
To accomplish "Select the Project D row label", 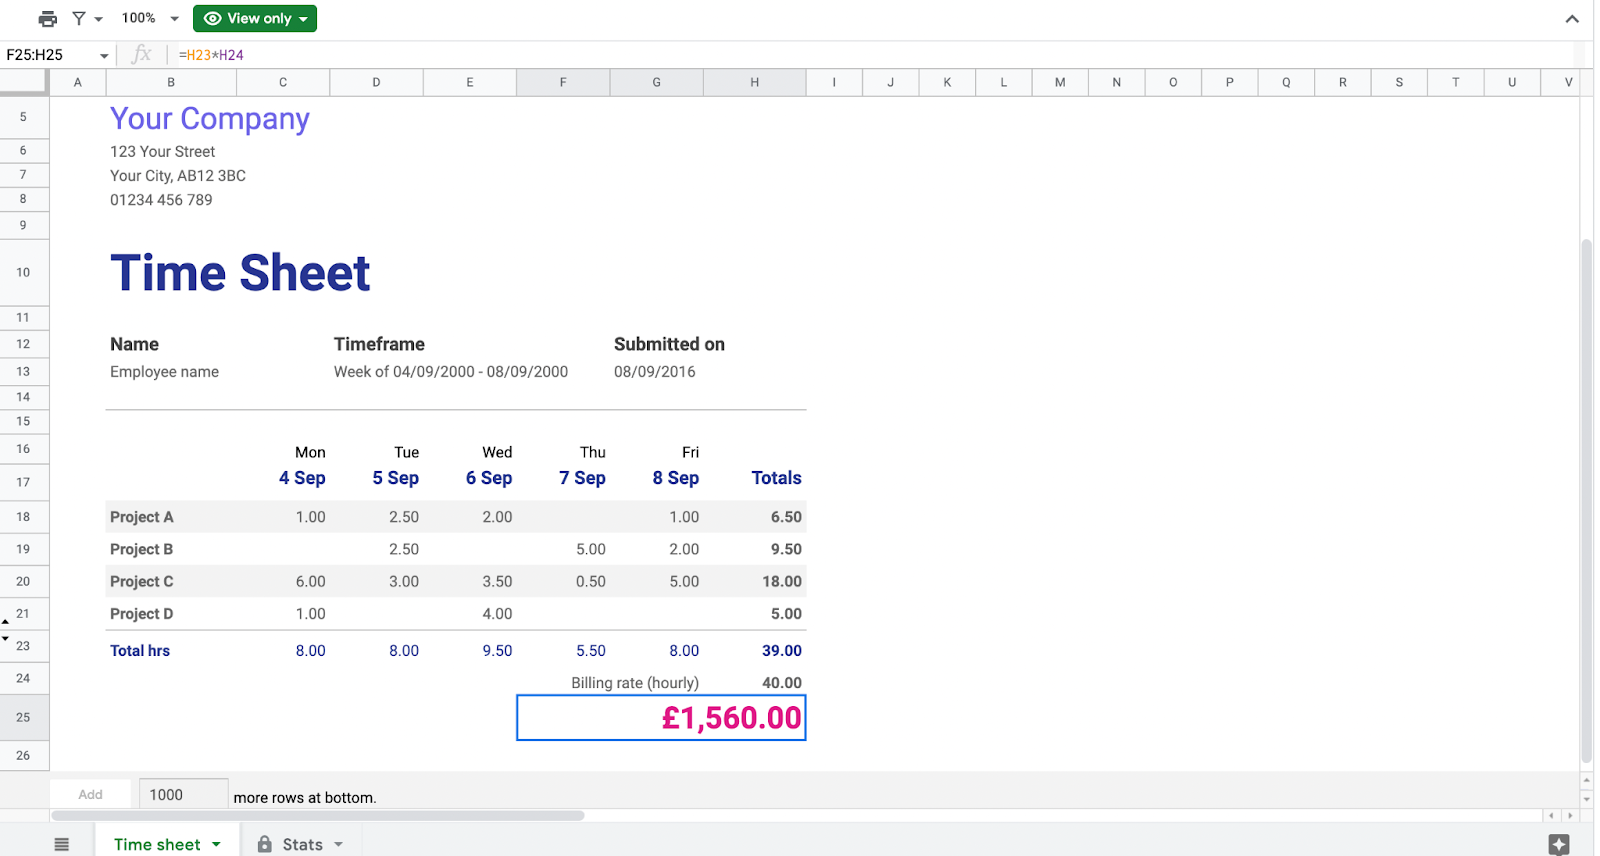I will coord(142,614).
